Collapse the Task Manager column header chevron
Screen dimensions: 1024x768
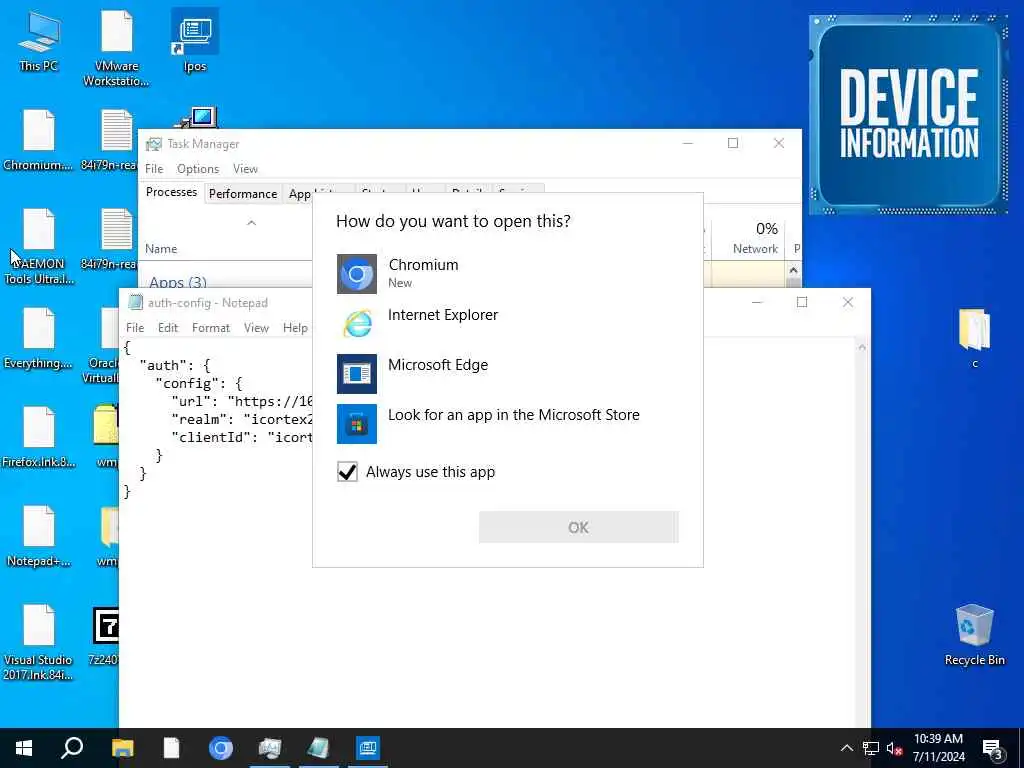251,223
